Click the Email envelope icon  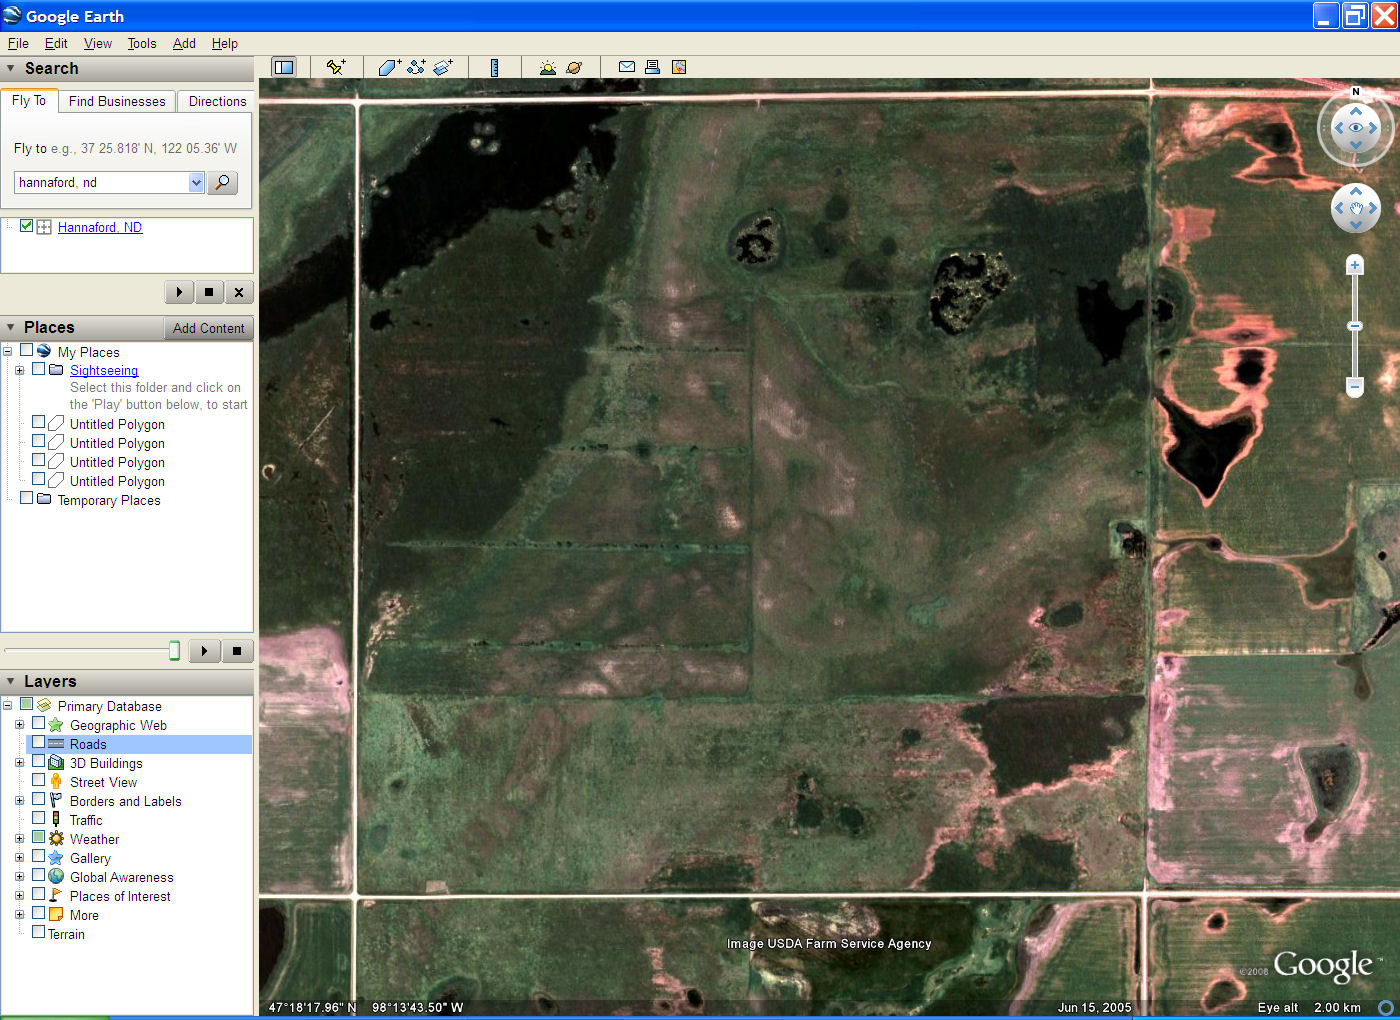click(627, 67)
